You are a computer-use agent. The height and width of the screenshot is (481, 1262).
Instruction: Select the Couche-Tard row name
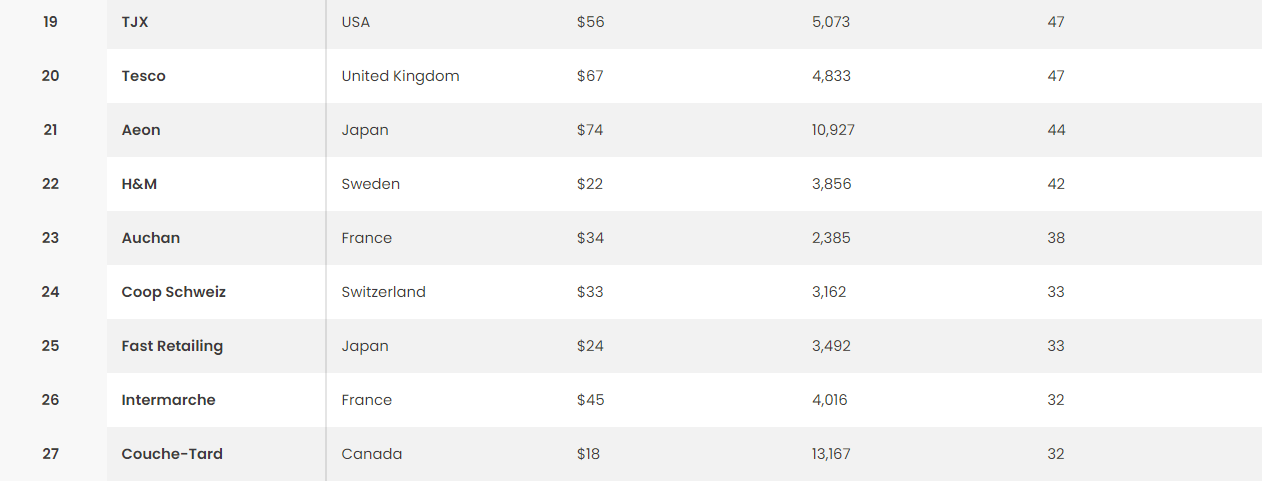tap(172, 454)
